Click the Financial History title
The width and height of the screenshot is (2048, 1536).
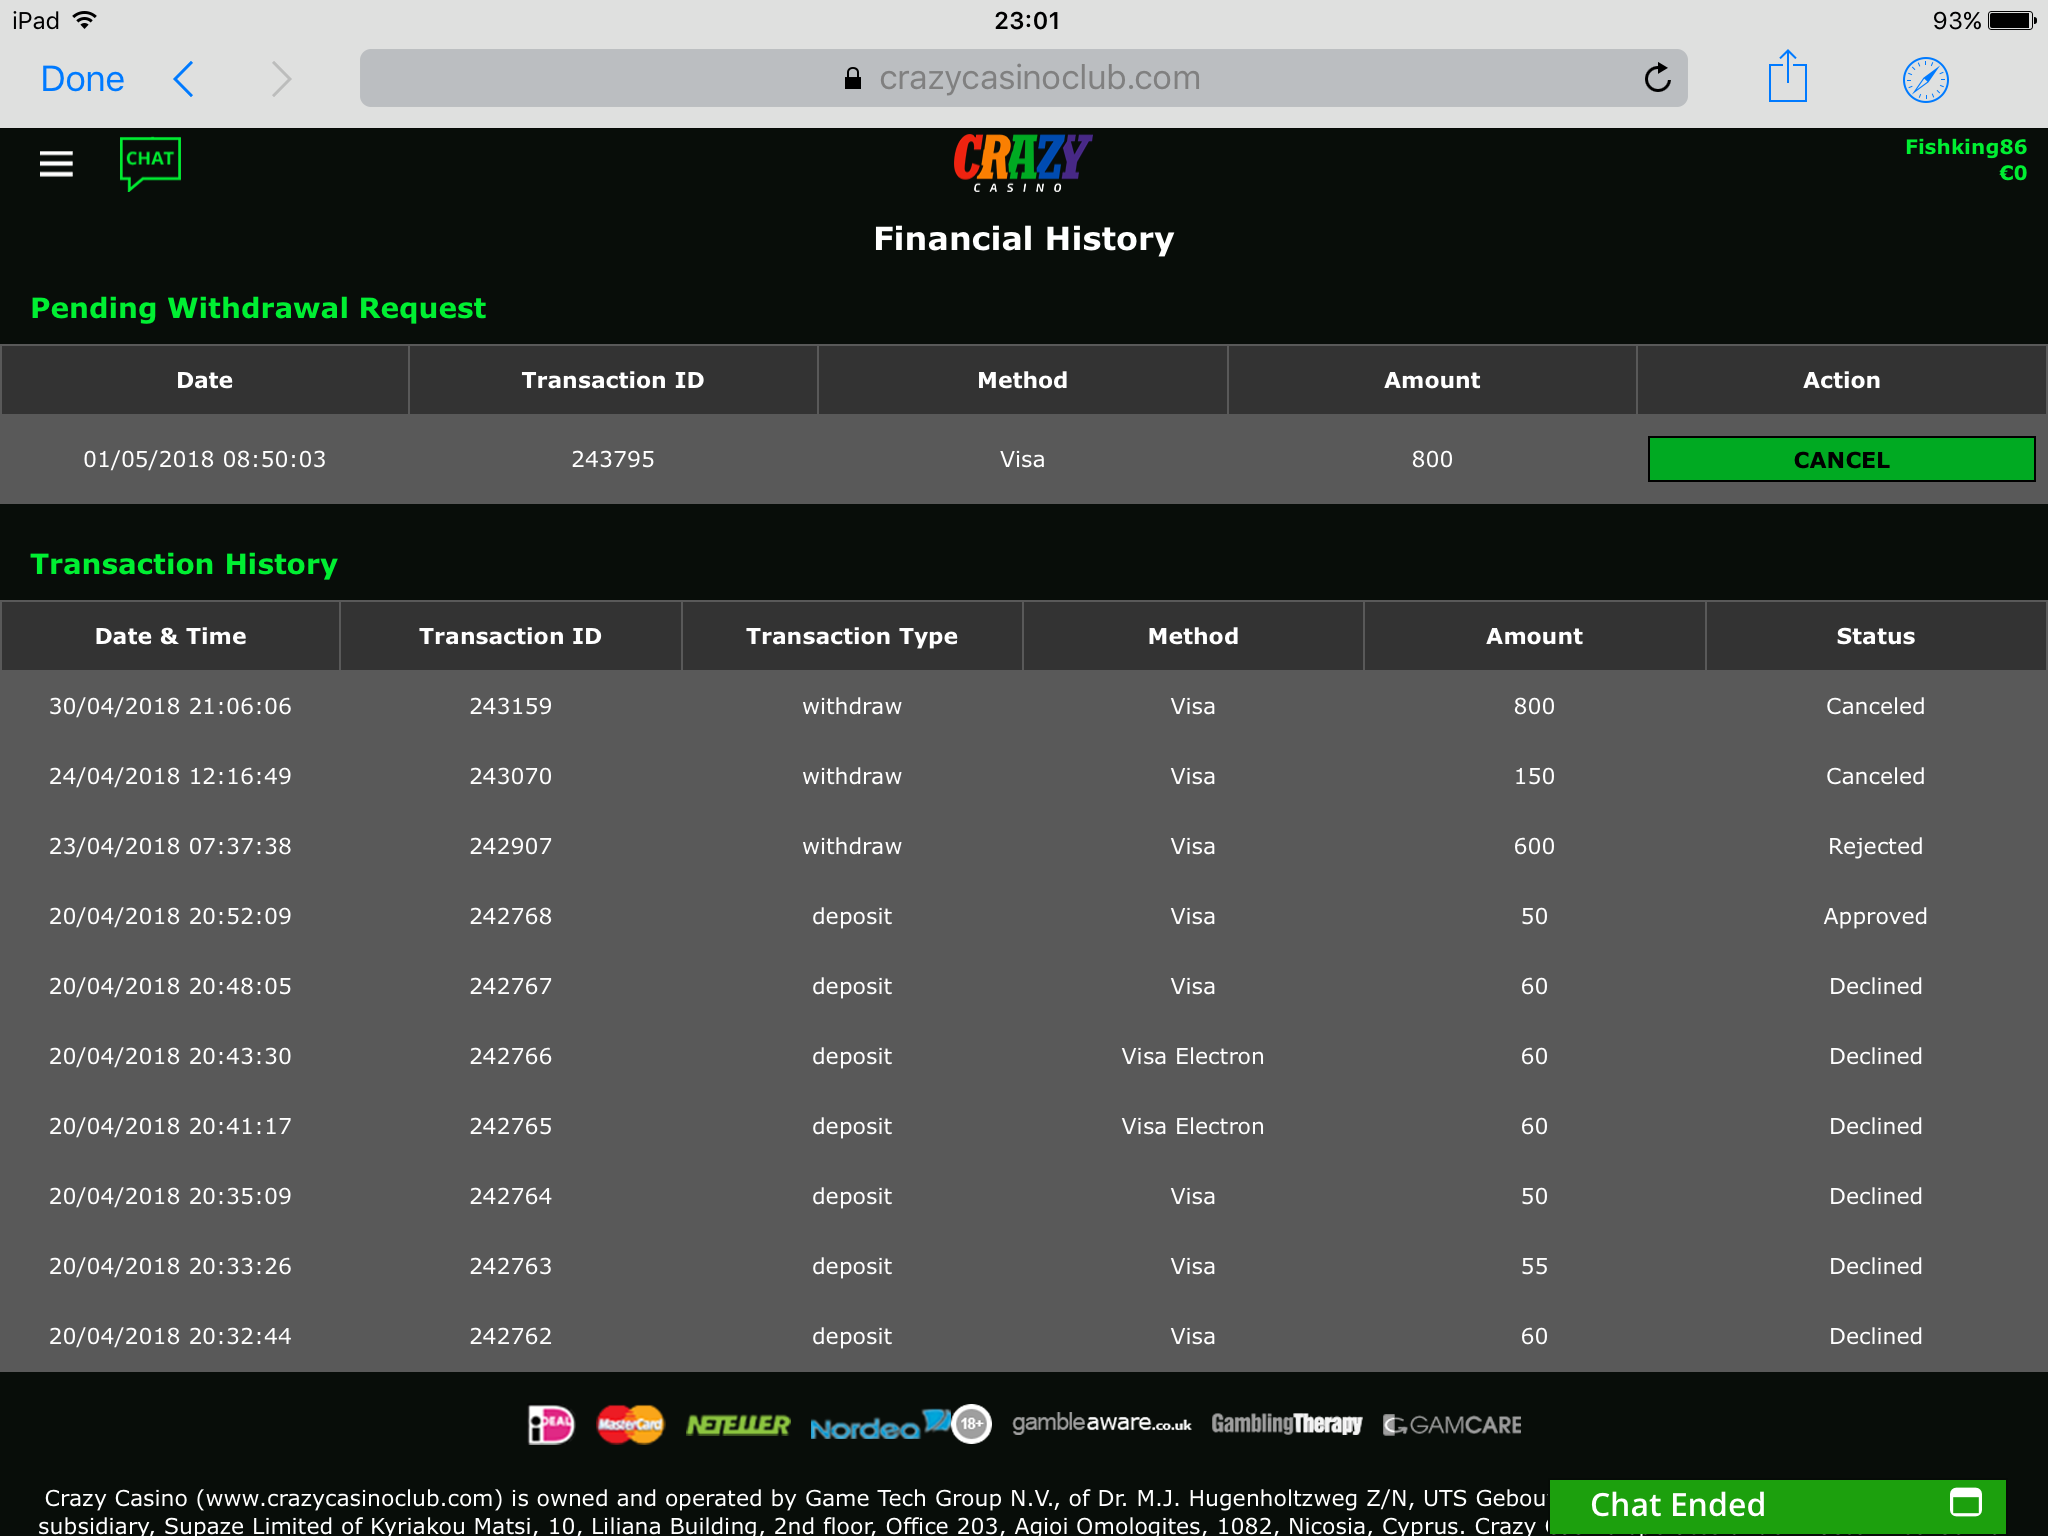click(x=1023, y=239)
